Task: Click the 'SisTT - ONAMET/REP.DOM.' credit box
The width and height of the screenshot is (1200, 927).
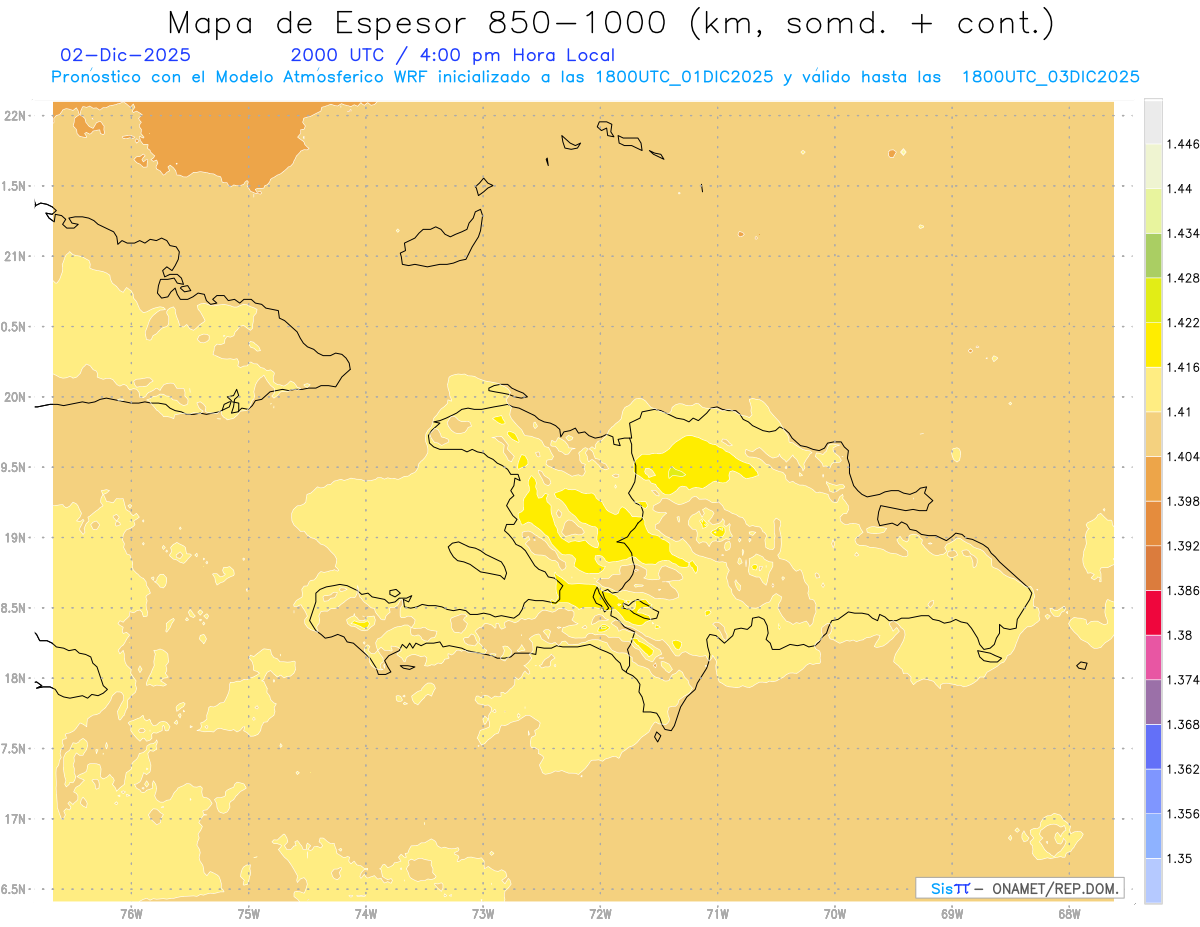Action: point(1019,888)
